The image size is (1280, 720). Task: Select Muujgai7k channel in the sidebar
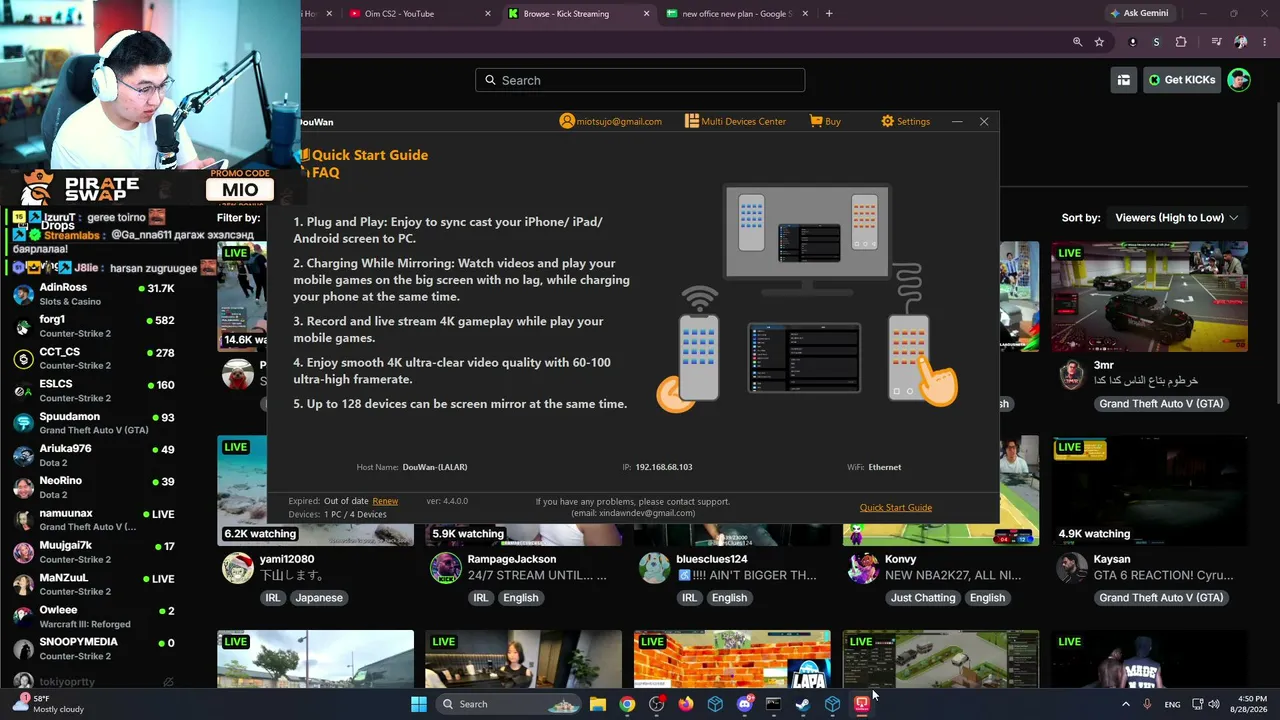[x=95, y=552]
